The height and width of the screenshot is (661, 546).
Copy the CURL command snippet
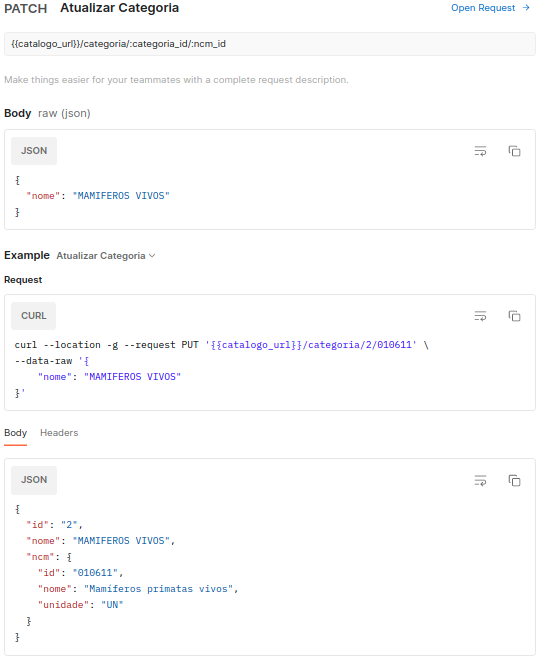pos(514,316)
